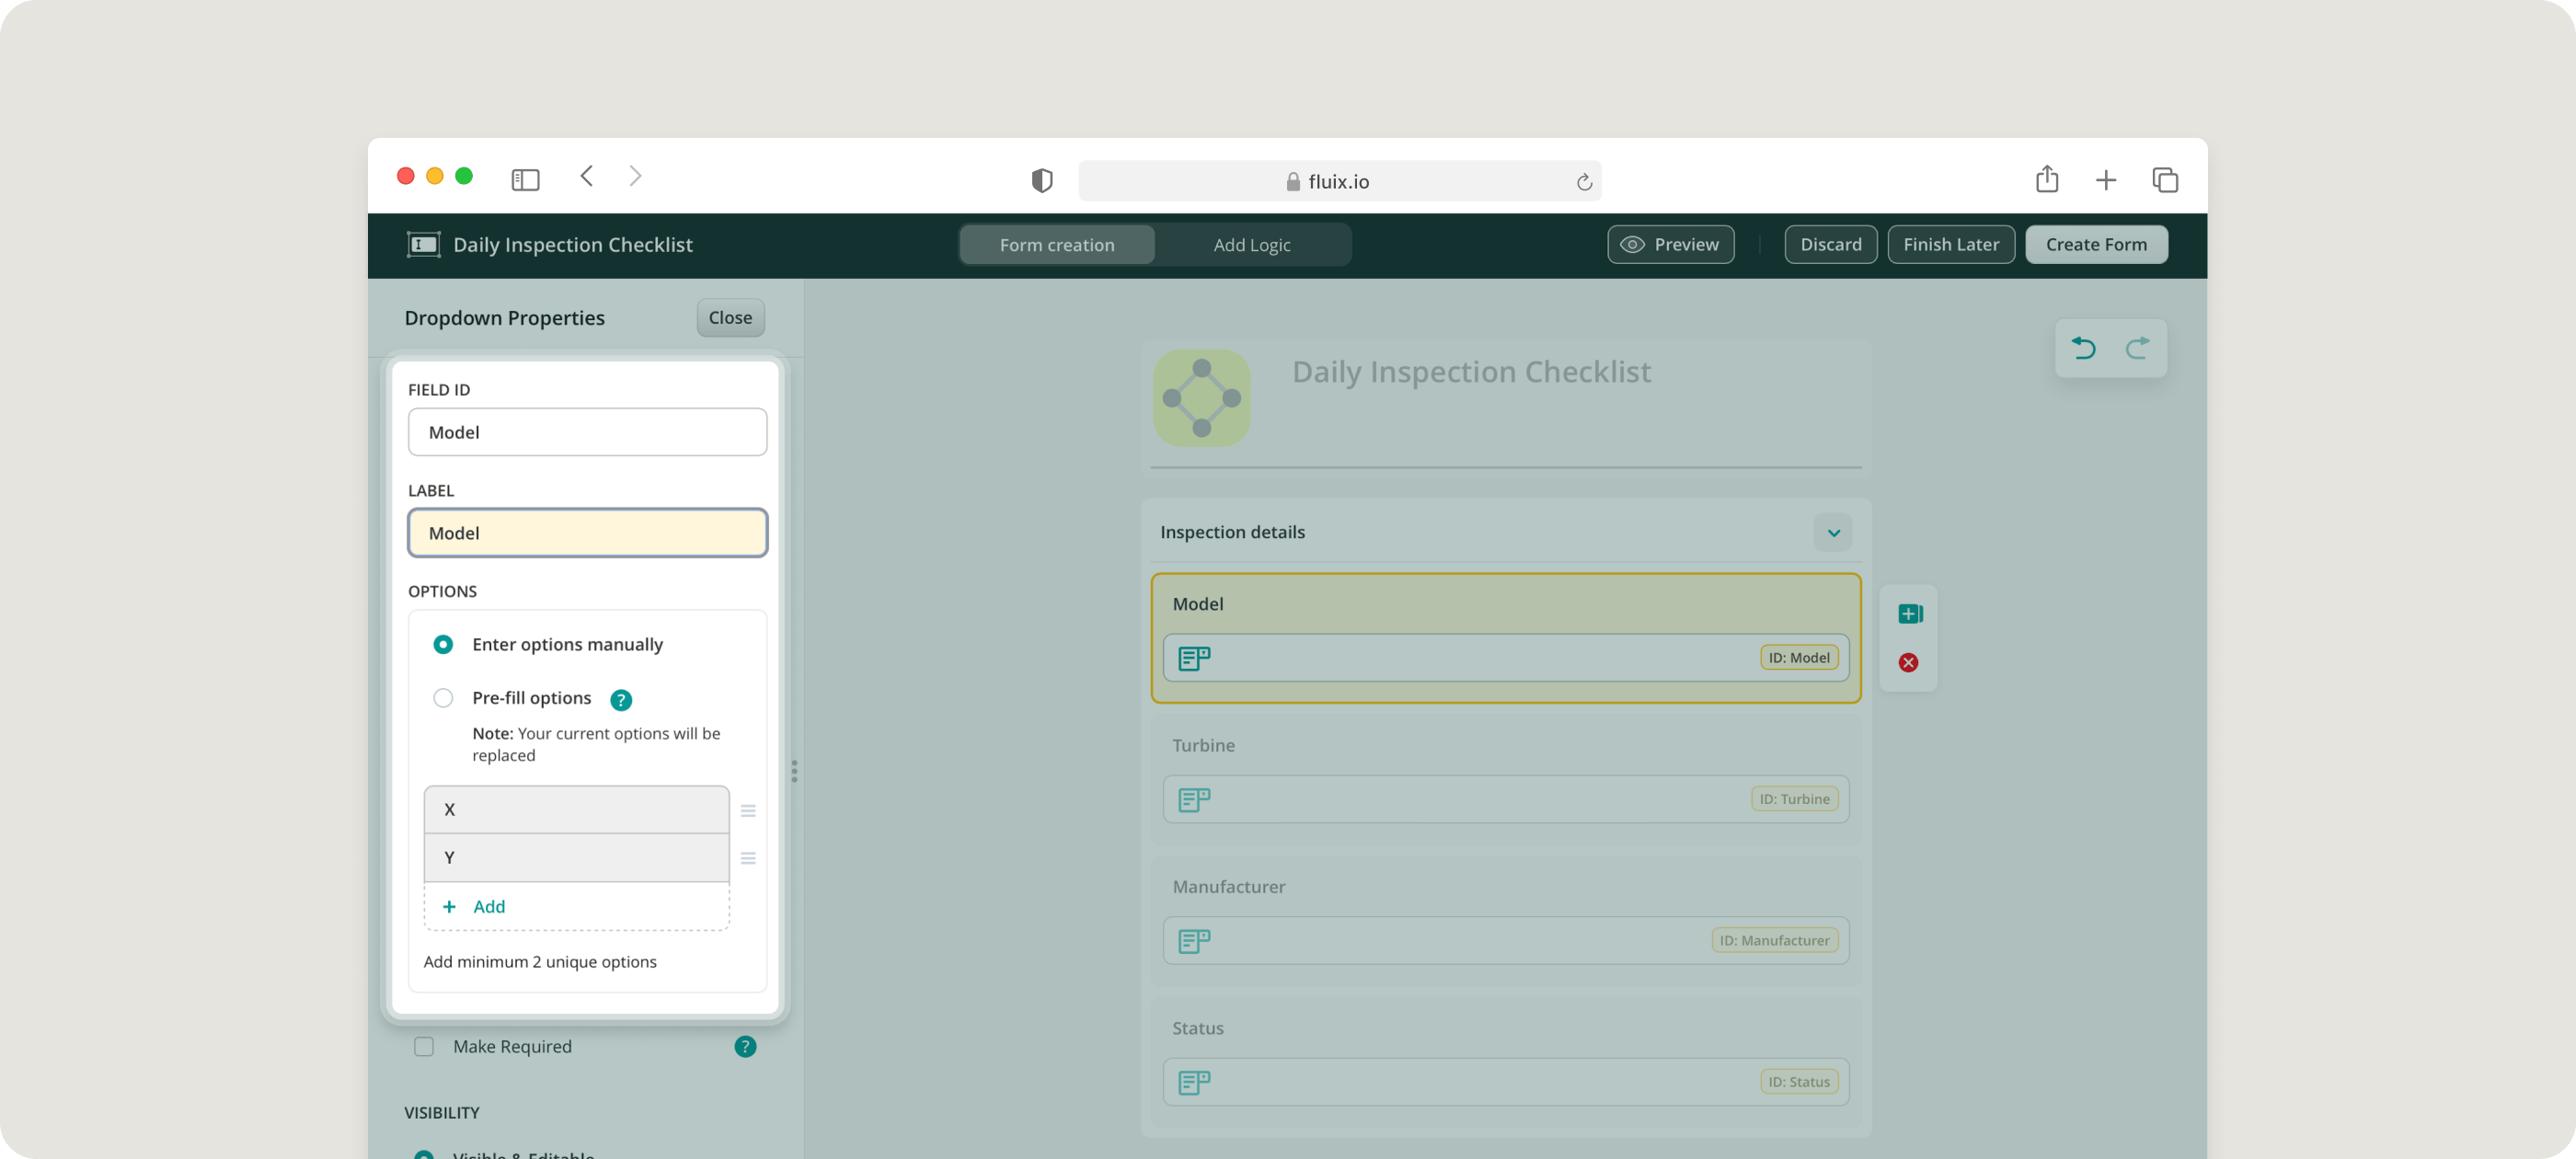This screenshot has width=2576, height=1159.
Task: Add a new dropdown option
Action: click(x=488, y=907)
